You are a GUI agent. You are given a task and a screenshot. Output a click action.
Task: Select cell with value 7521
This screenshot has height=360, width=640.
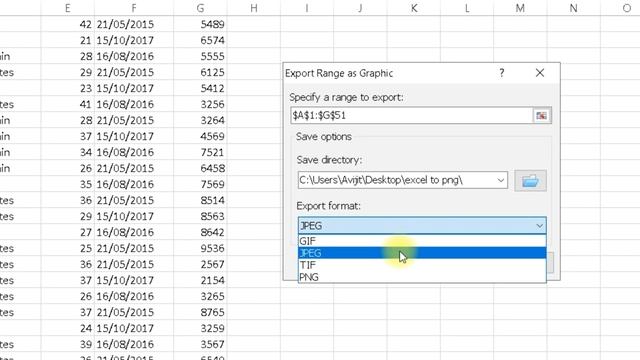pyautogui.click(x=200, y=152)
